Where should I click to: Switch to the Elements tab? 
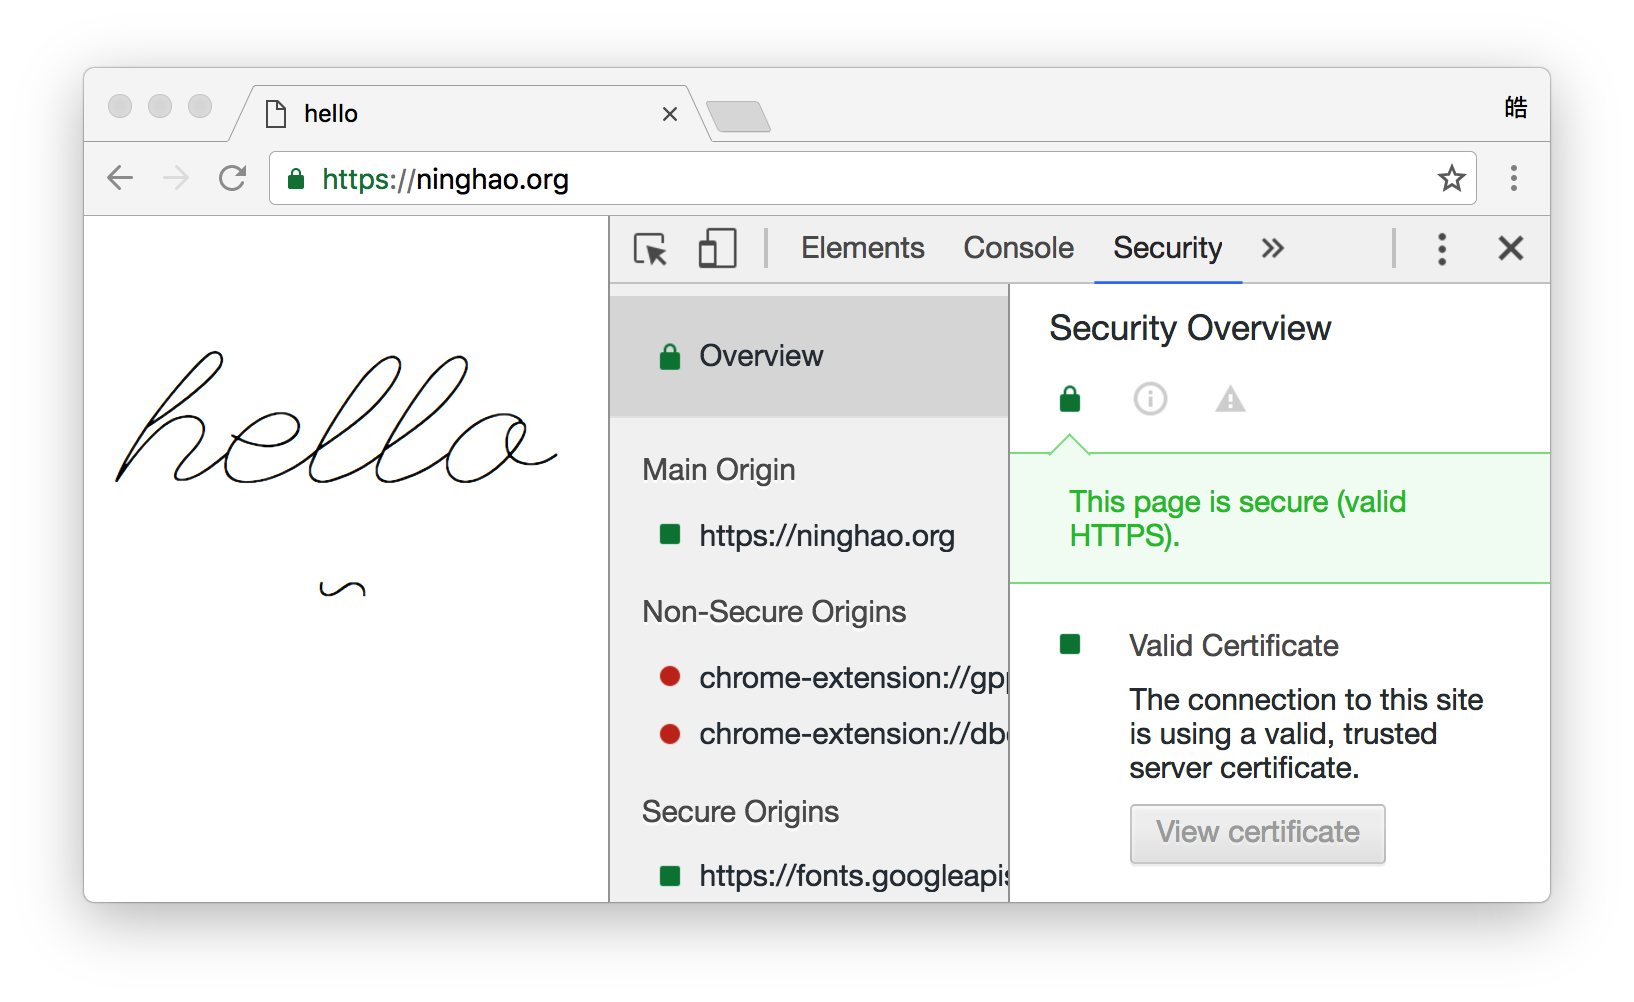862,248
